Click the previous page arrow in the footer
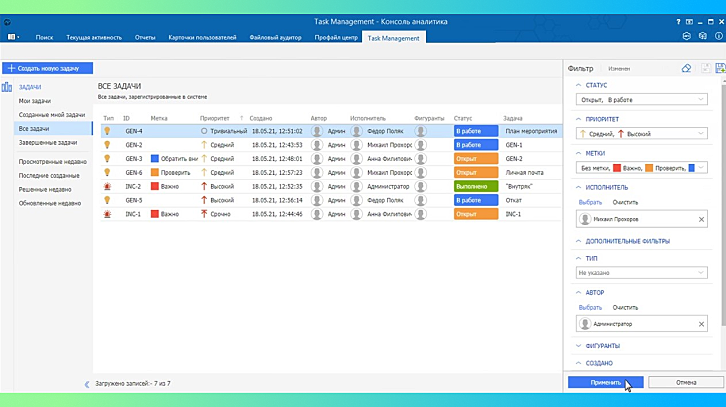This screenshot has height=407, width=726. [86, 383]
